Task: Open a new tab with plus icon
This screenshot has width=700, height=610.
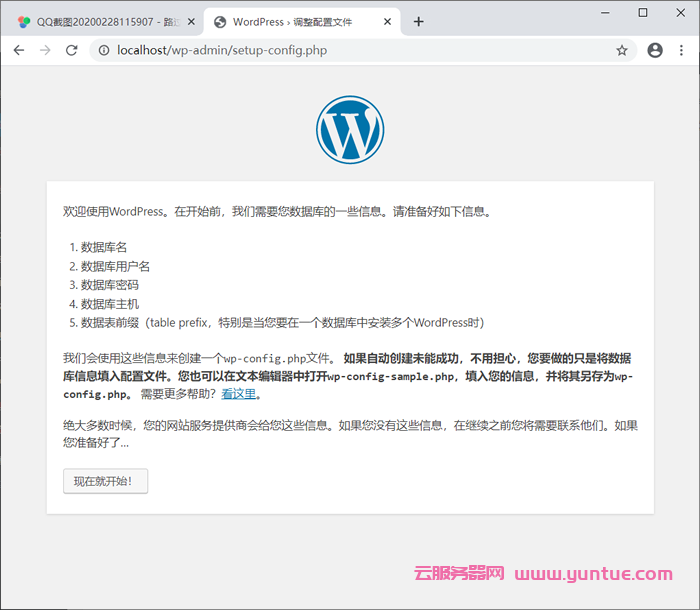Action: pyautogui.click(x=419, y=22)
